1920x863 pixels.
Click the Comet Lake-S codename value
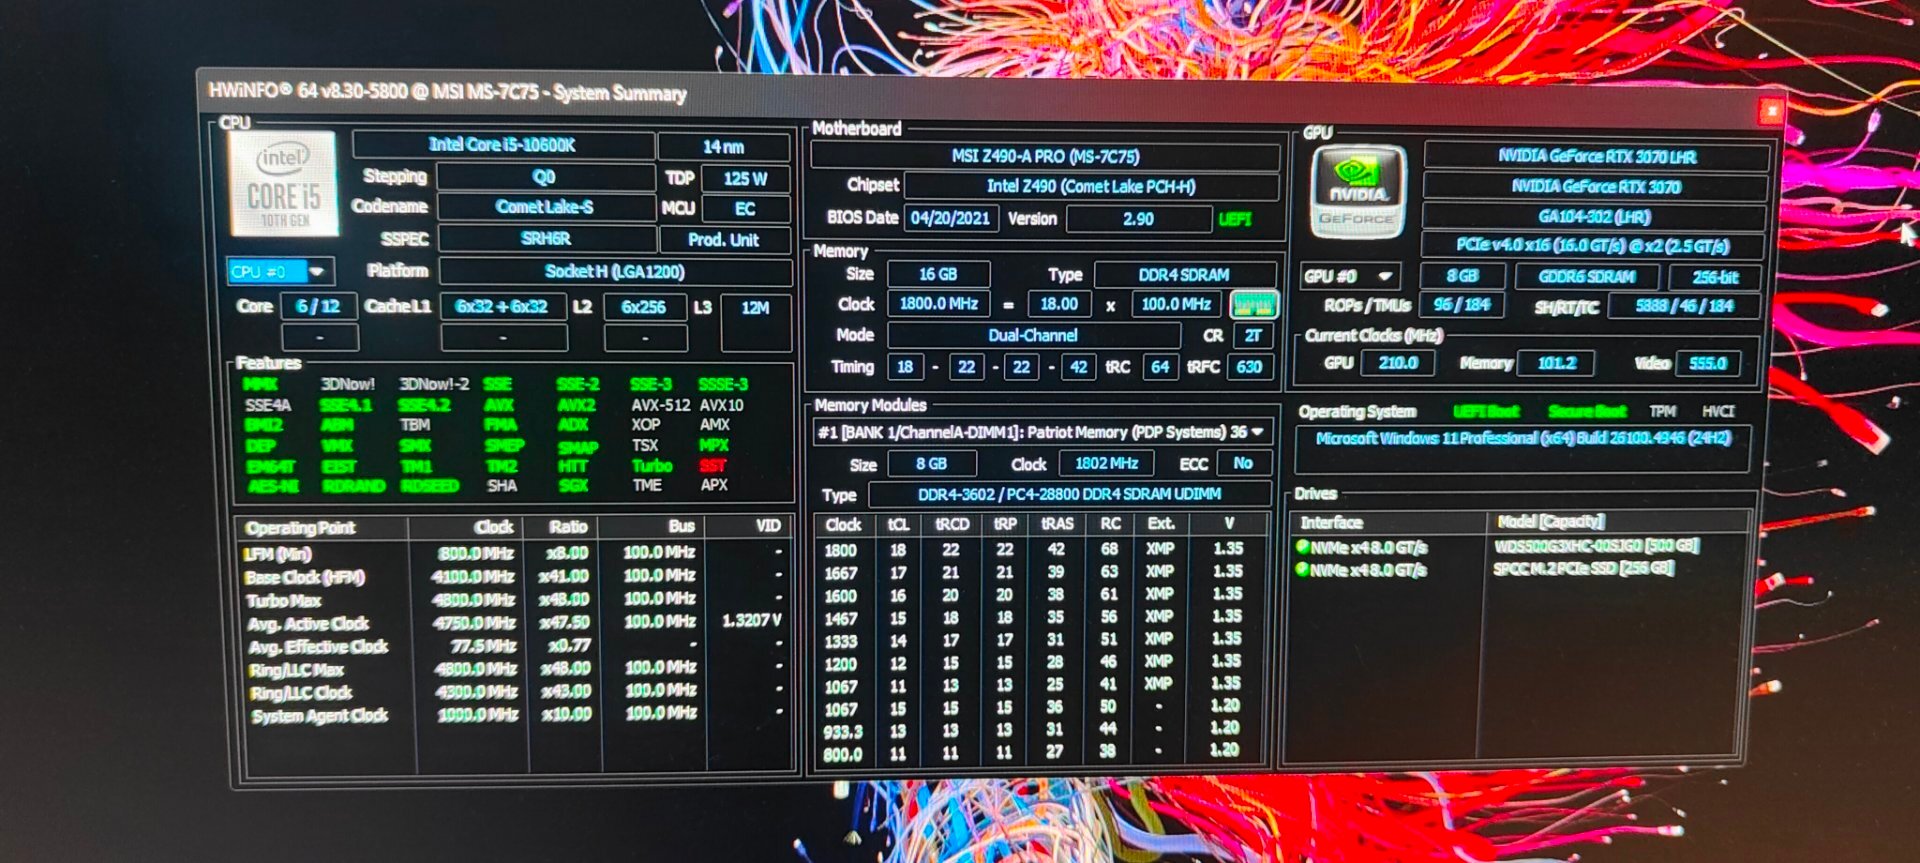545,207
